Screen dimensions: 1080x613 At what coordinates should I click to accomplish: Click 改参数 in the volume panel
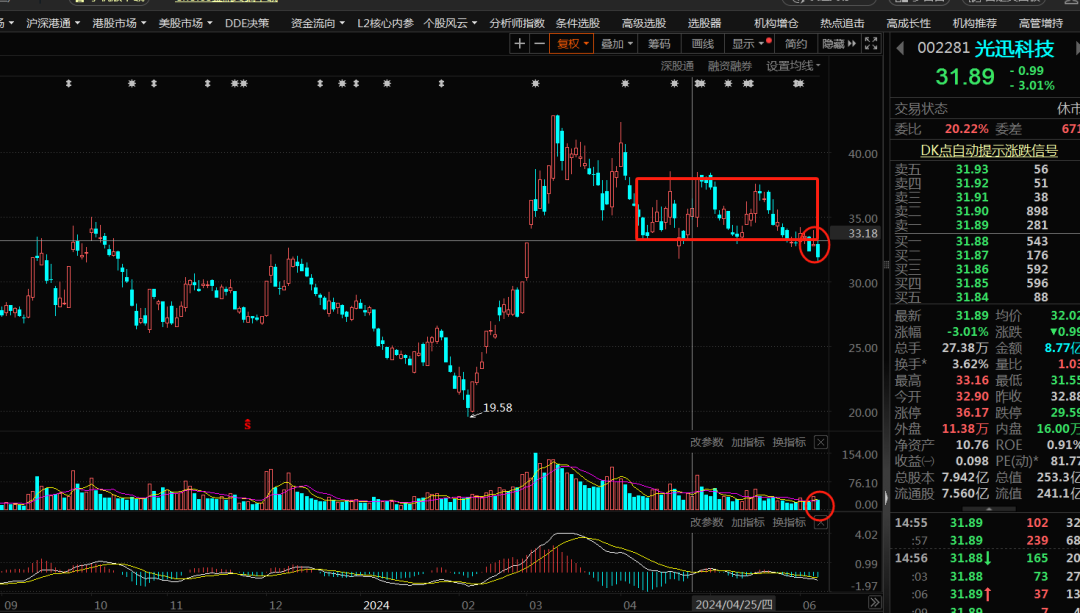point(706,442)
